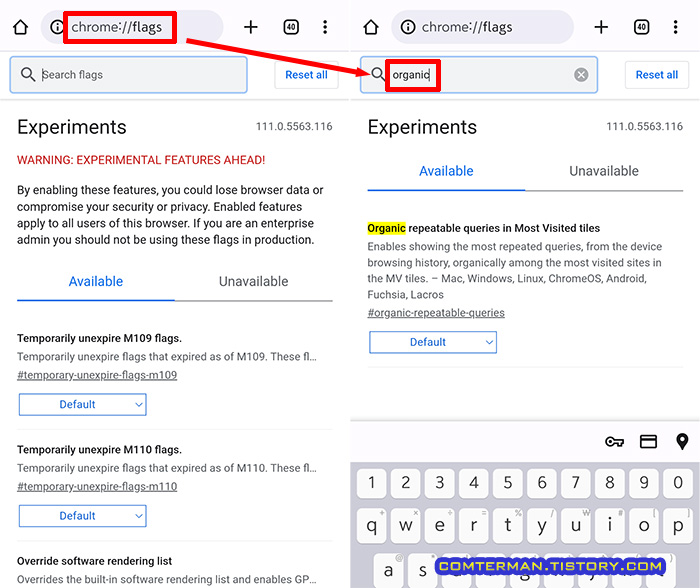The height and width of the screenshot is (588, 700).
Task: Tap the letter y key on keyboard
Action: 542,525
